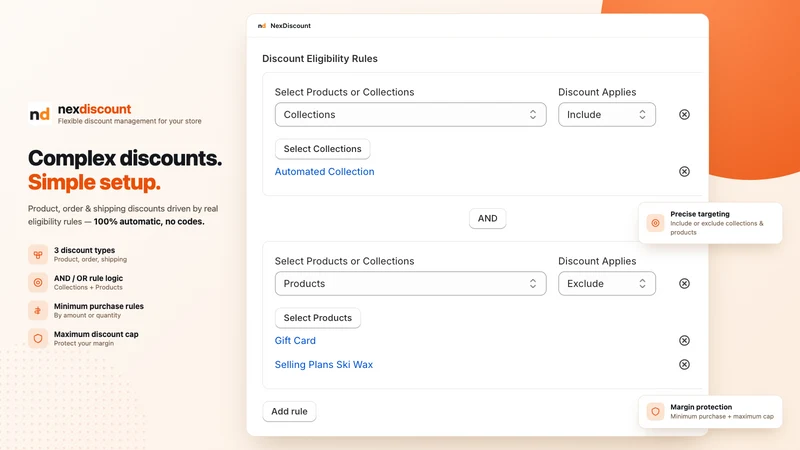Viewport: 800px width, 450px height.
Task: Click the Margin protection title text
Action: click(701, 407)
